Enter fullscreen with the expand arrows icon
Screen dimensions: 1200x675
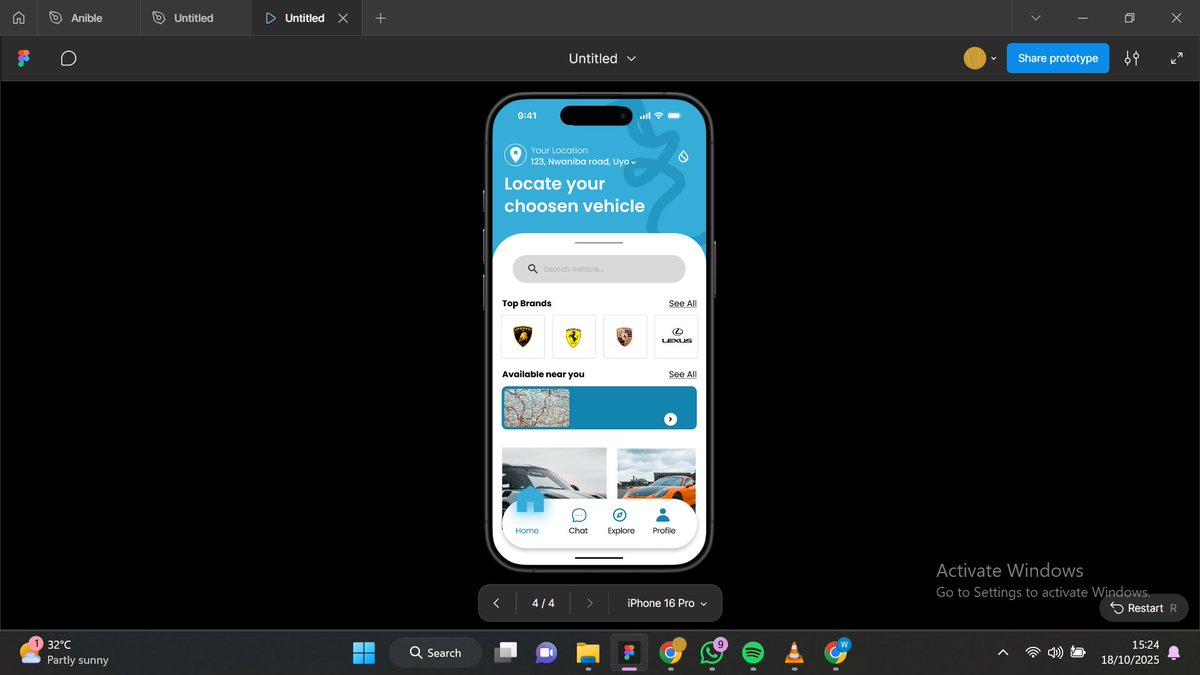click(x=1177, y=58)
